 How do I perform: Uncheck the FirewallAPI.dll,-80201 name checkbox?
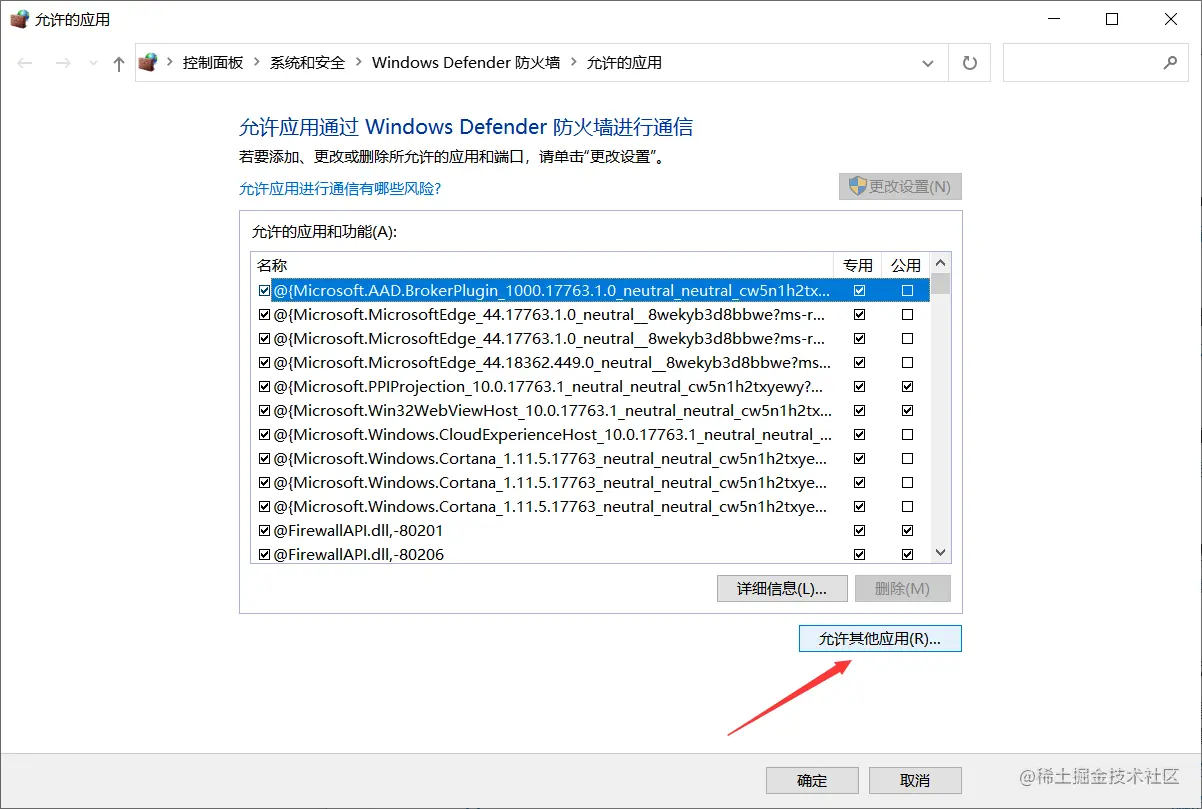[x=264, y=530]
